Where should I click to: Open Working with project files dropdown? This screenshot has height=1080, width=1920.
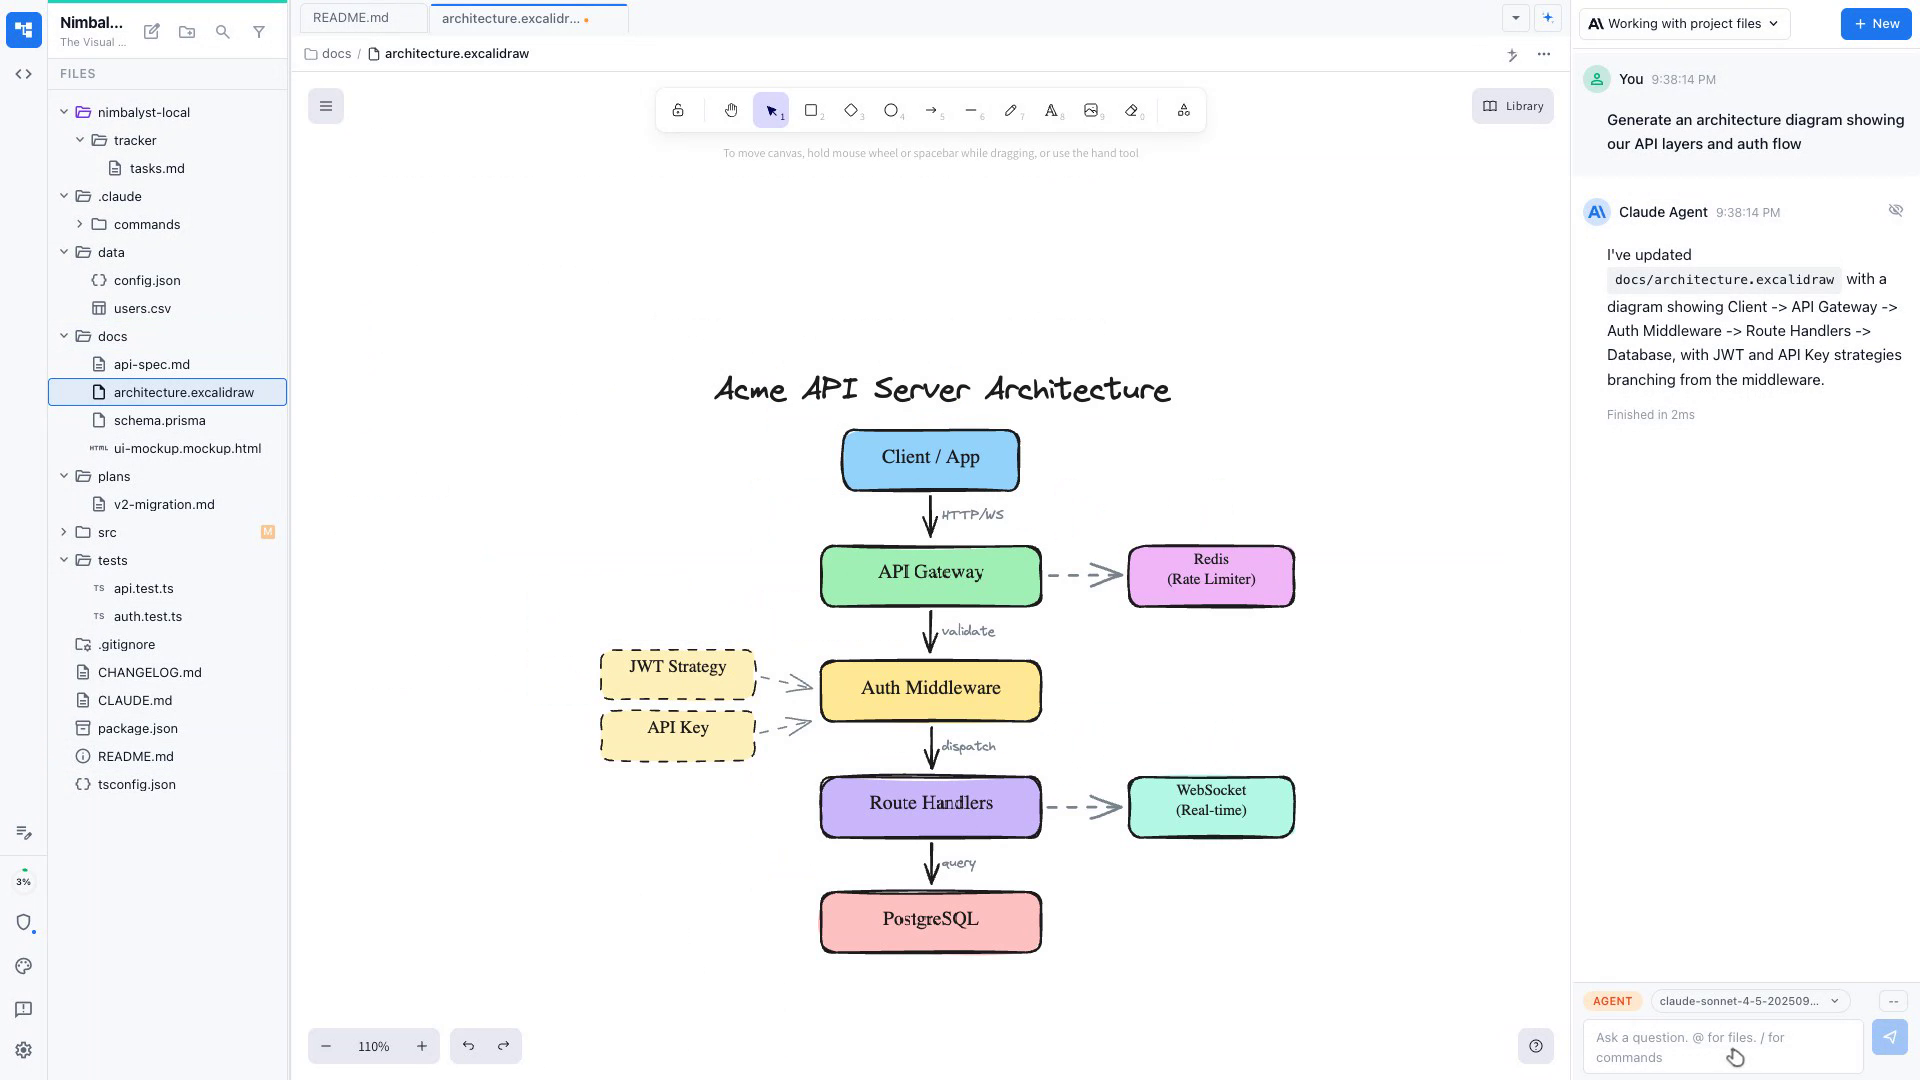(x=1684, y=23)
